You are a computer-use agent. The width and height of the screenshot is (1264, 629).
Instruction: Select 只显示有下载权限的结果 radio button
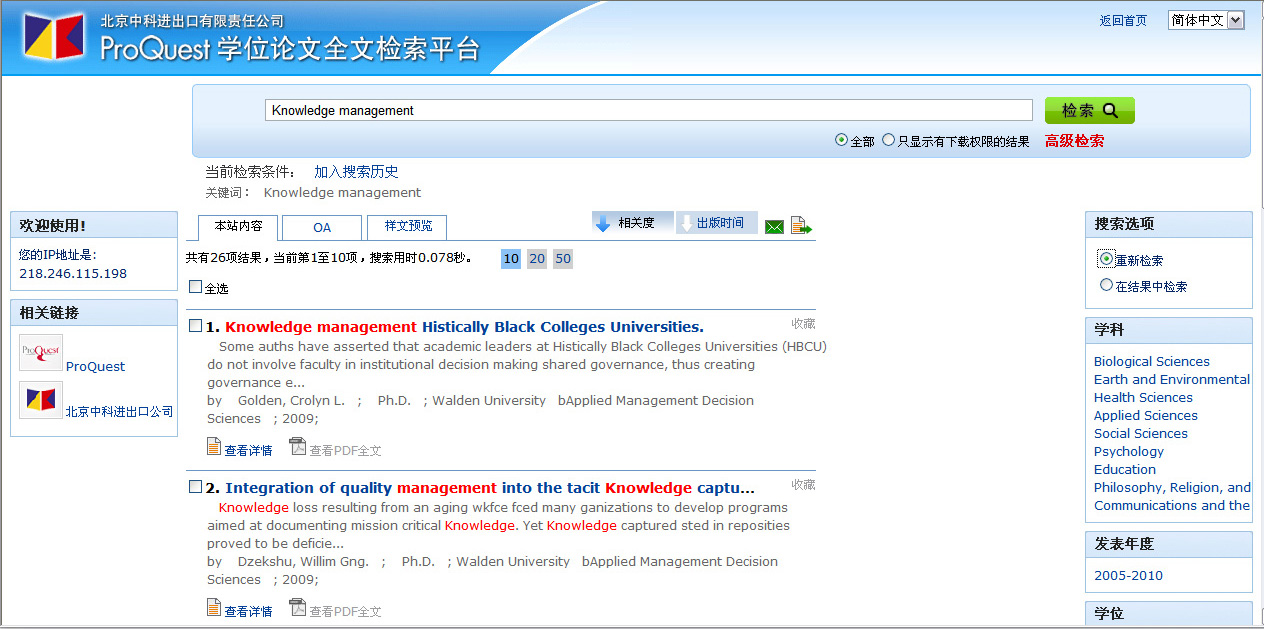tap(888, 141)
